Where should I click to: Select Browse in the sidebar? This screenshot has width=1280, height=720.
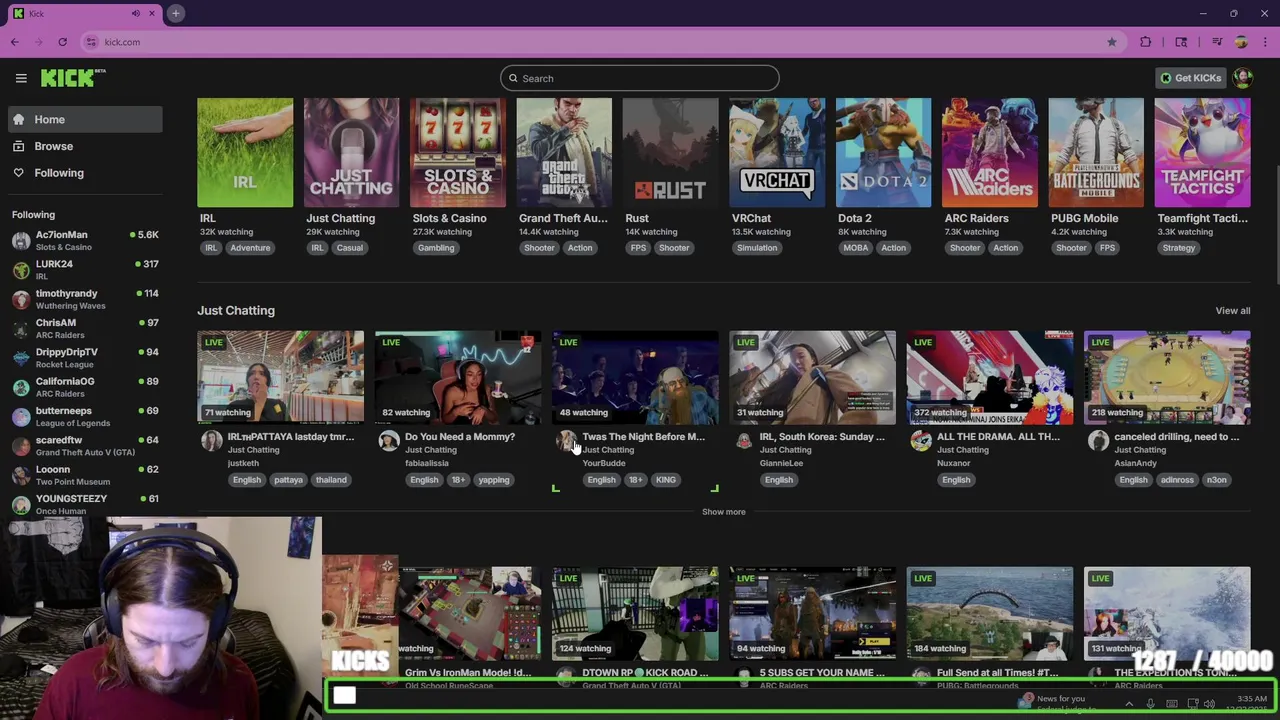tap(85, 146)
